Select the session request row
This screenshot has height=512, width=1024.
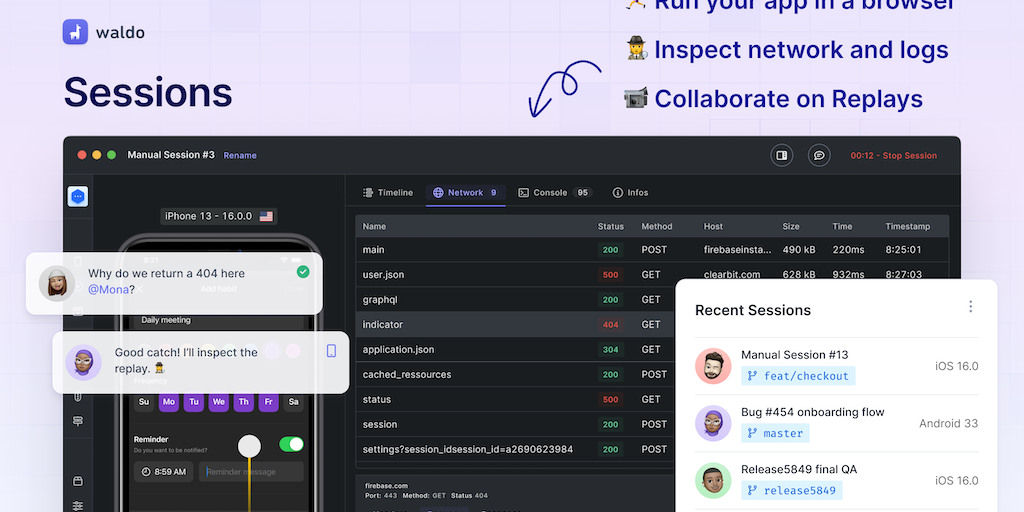(516, 424)
